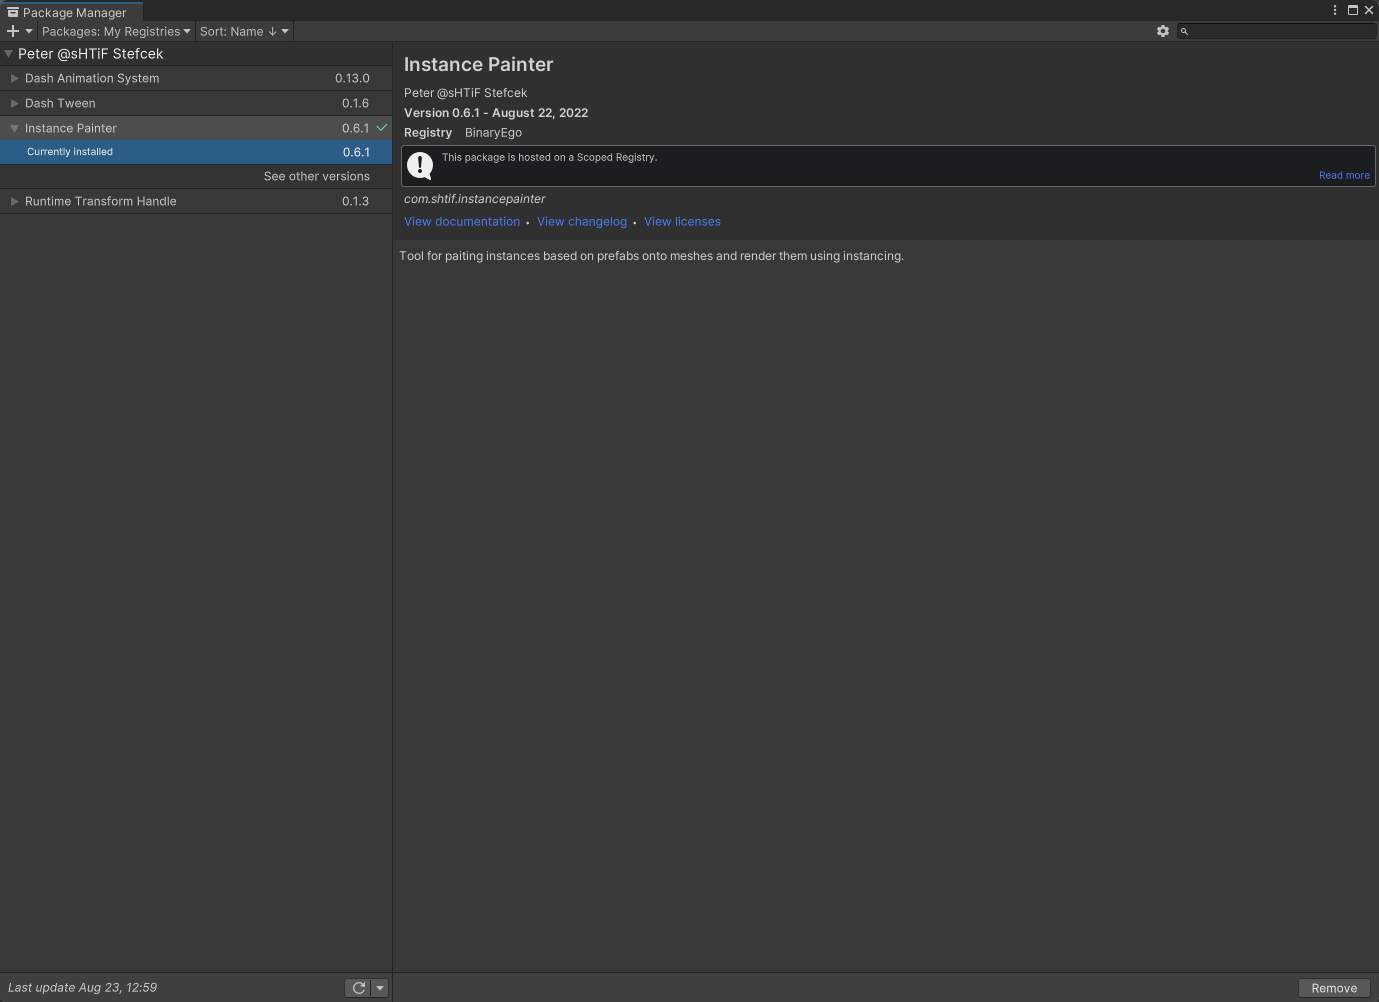Select the Package Manager tab

pos(71,12)
